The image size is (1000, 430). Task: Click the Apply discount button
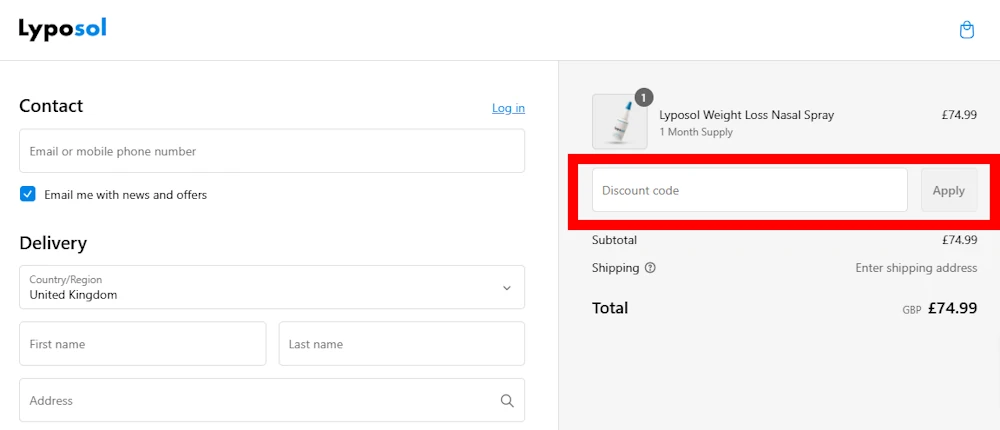coord(949,190)
